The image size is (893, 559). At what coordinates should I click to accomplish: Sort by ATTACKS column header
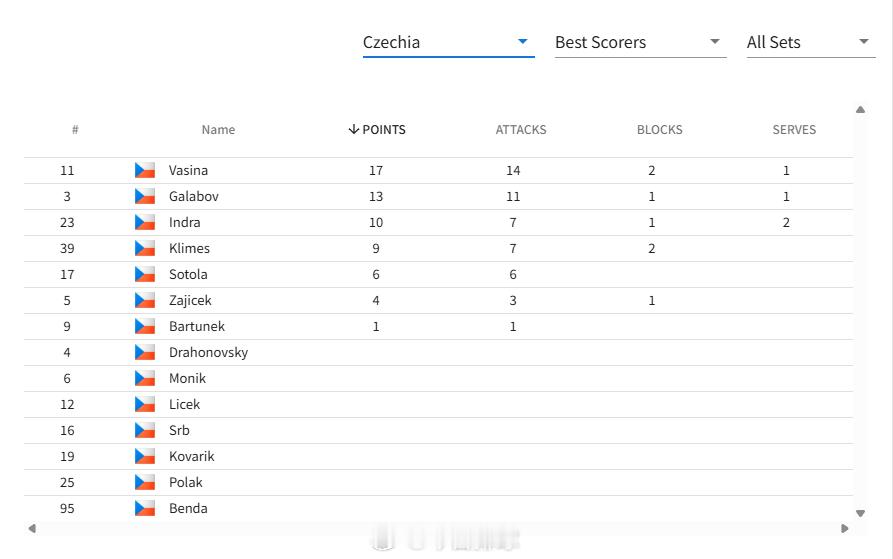(x=521, y=130)
